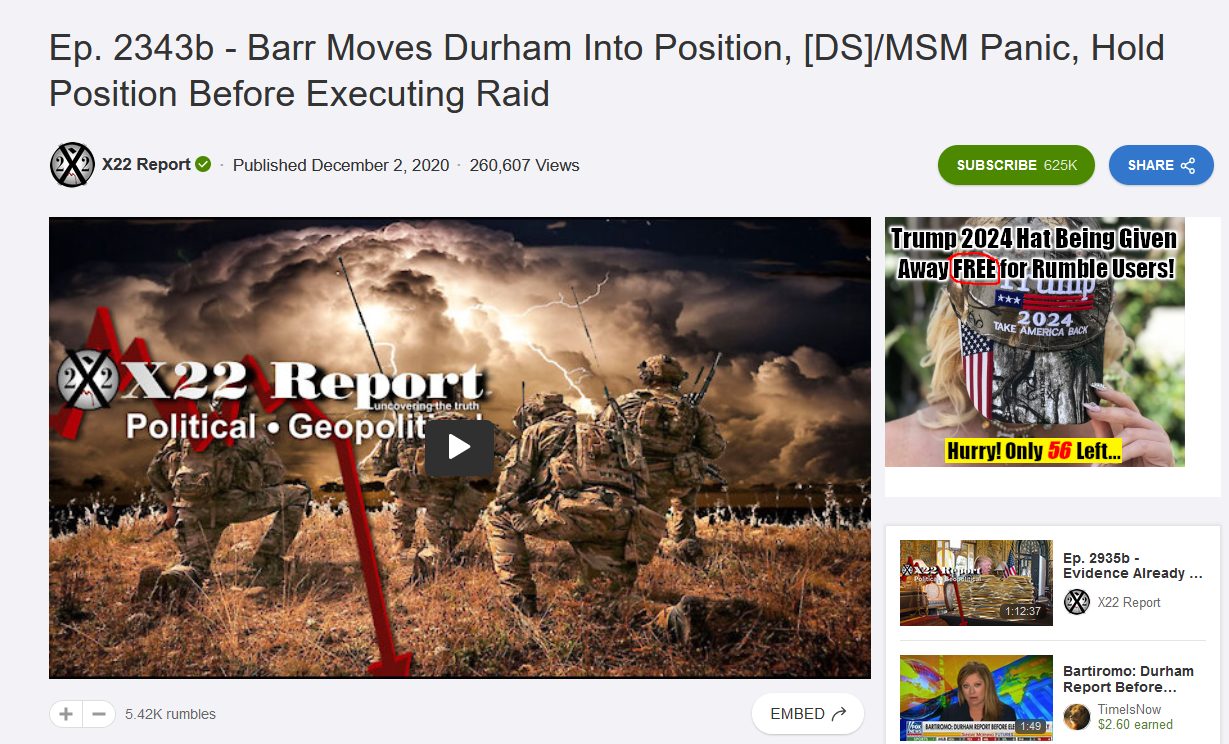This screenshot has height=744, width=1229.
Task: Downvote the video with the minus rumble button
Action: 98,714
